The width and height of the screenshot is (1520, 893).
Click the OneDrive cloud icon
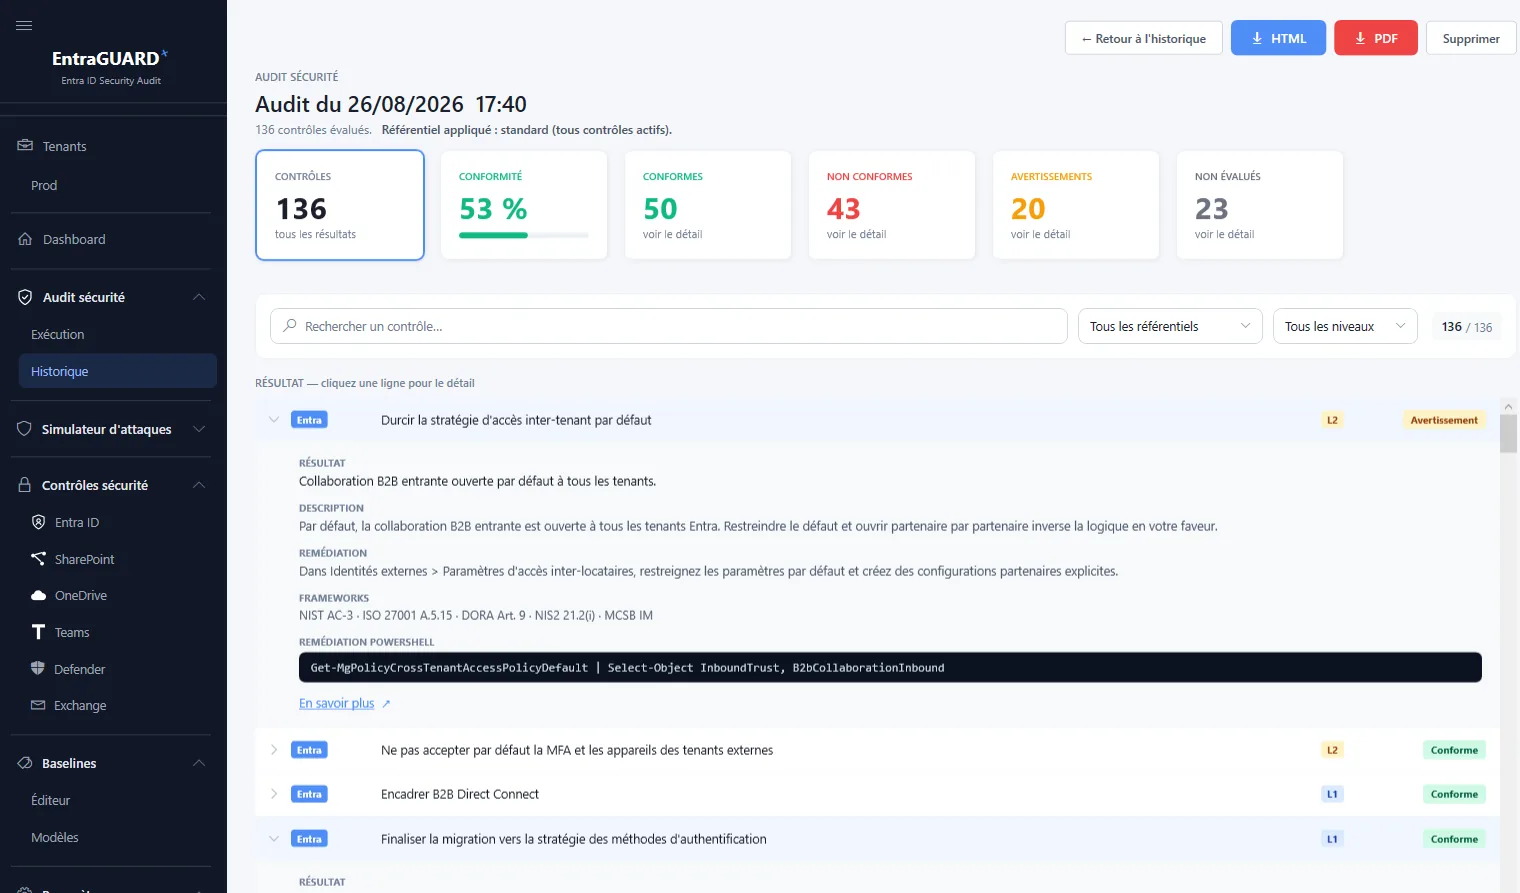(38, 595)
